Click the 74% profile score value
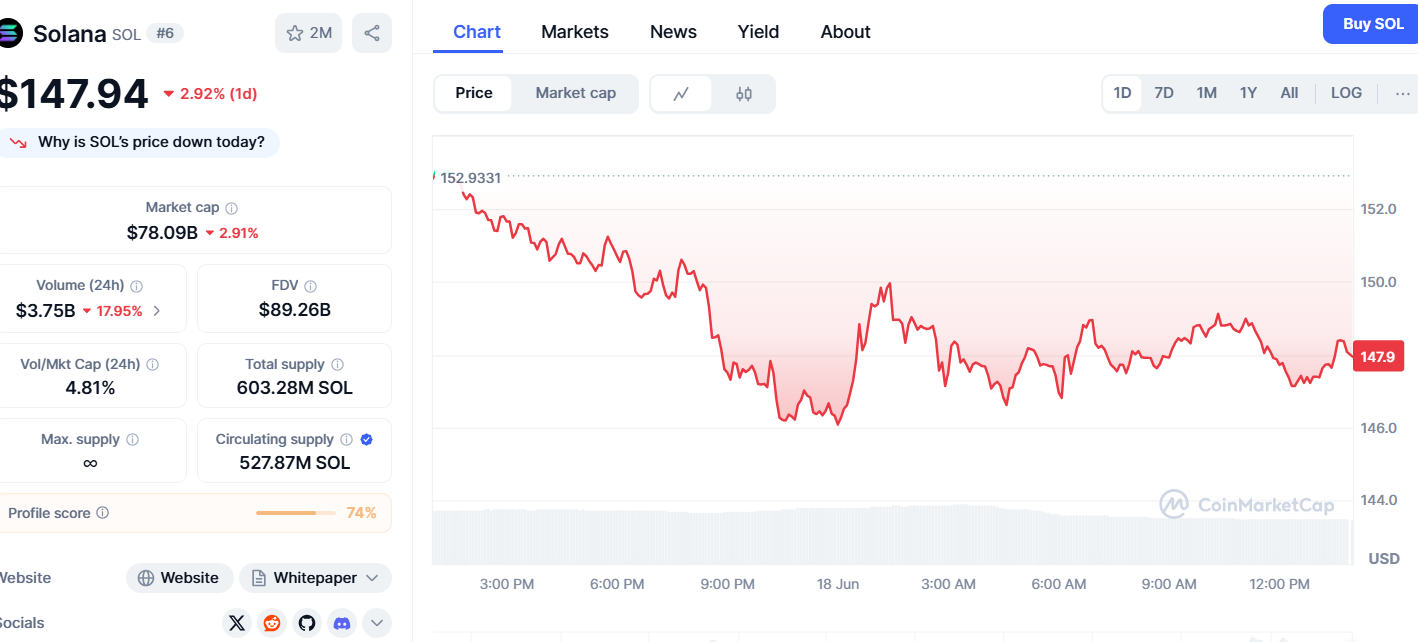 coord(361,513)
